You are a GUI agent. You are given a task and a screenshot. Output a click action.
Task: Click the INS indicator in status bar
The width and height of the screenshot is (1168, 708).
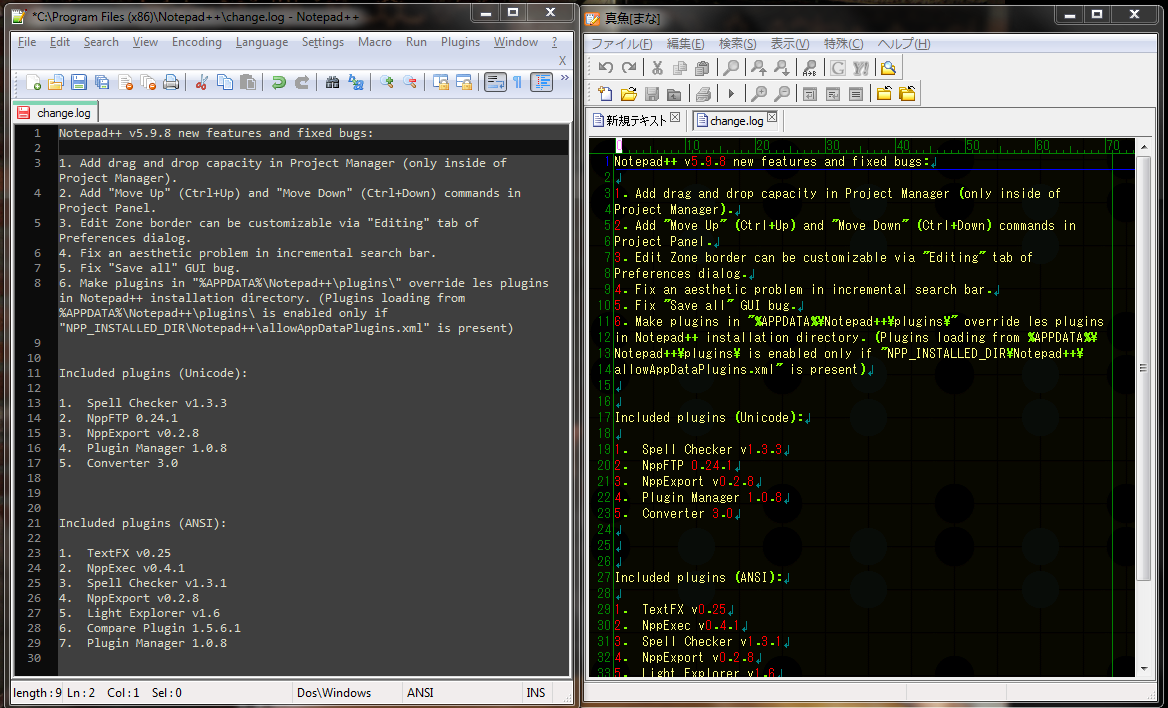(x=536, y=693)
